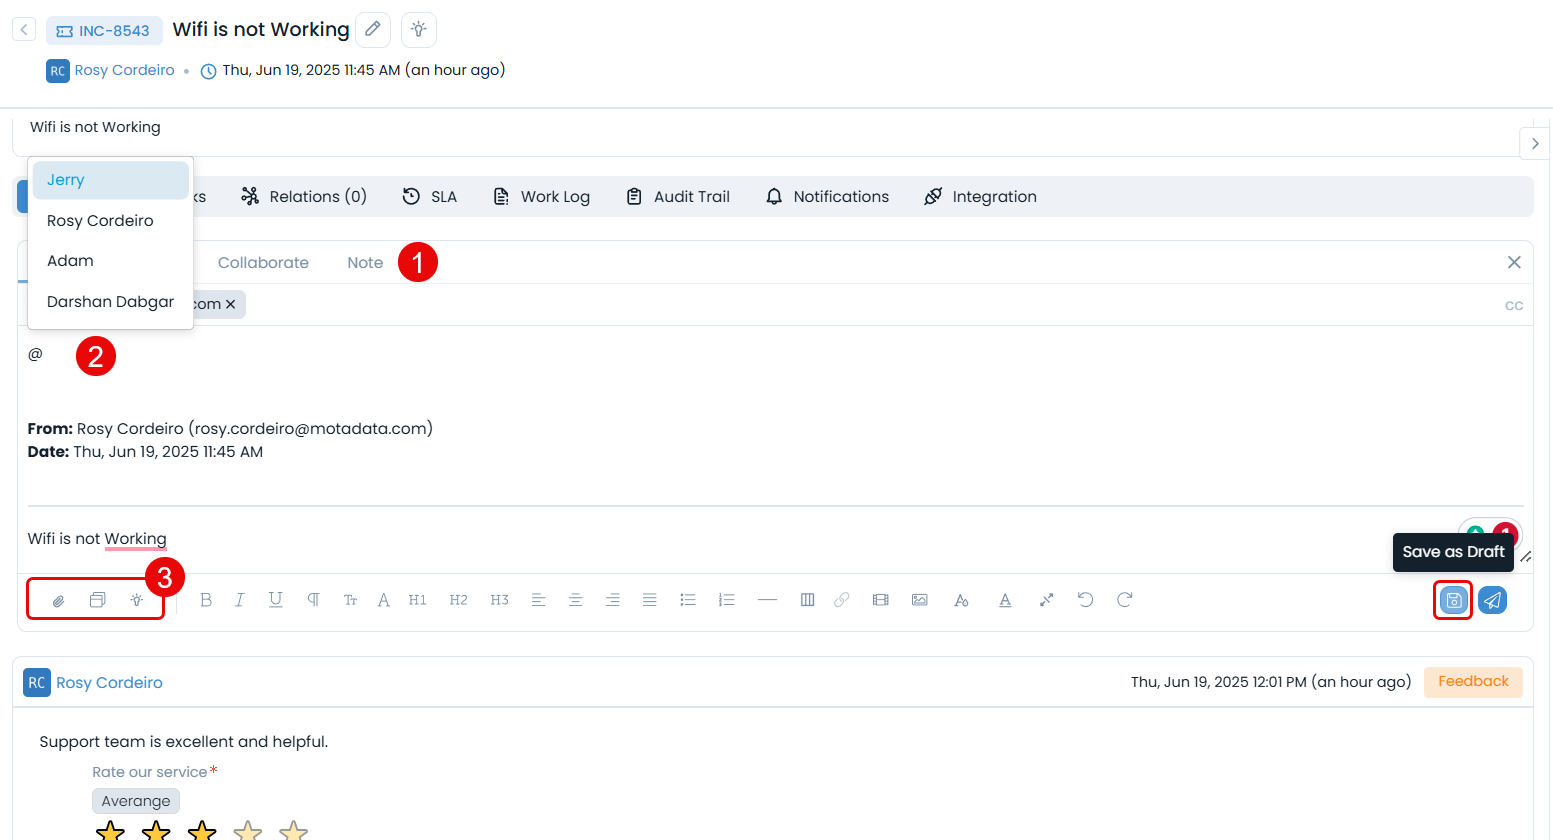Open AI suggestions via the lightbulb icon
The image size is (1553, 840).
418,29
